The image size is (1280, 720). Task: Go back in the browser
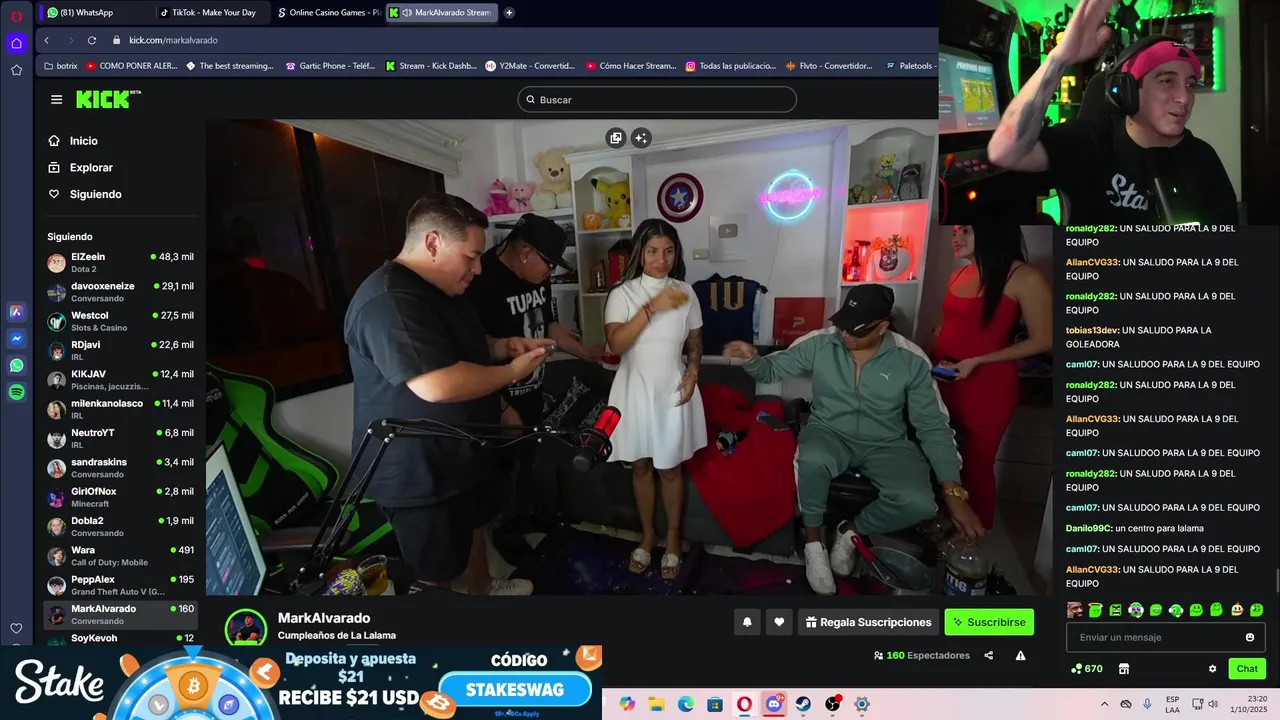(x=47, y=40)
